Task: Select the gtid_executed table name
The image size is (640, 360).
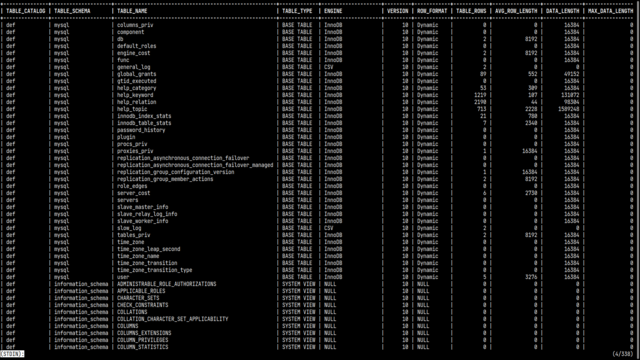Action: click(x=137, y=81)
